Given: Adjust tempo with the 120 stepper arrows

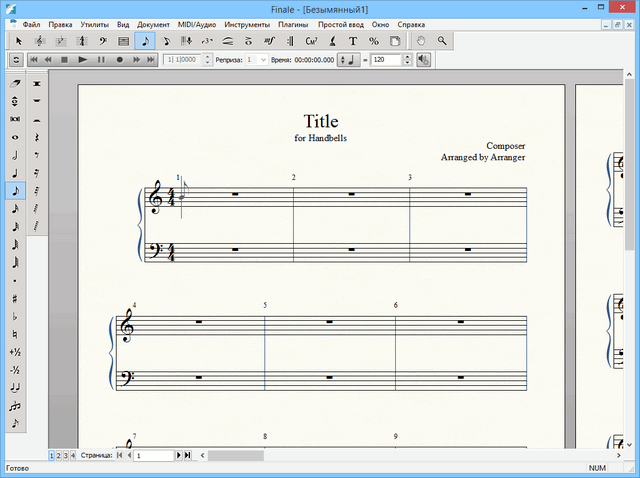Looking at the screenshot, I should (x=407, y=60).
